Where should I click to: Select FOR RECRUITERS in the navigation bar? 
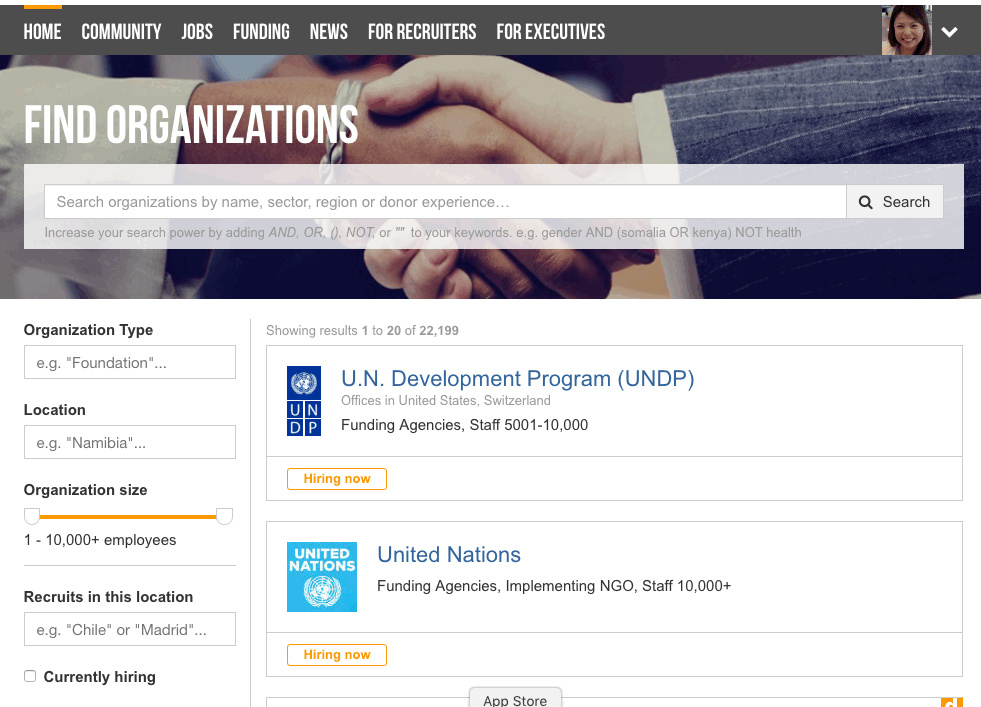422,32
